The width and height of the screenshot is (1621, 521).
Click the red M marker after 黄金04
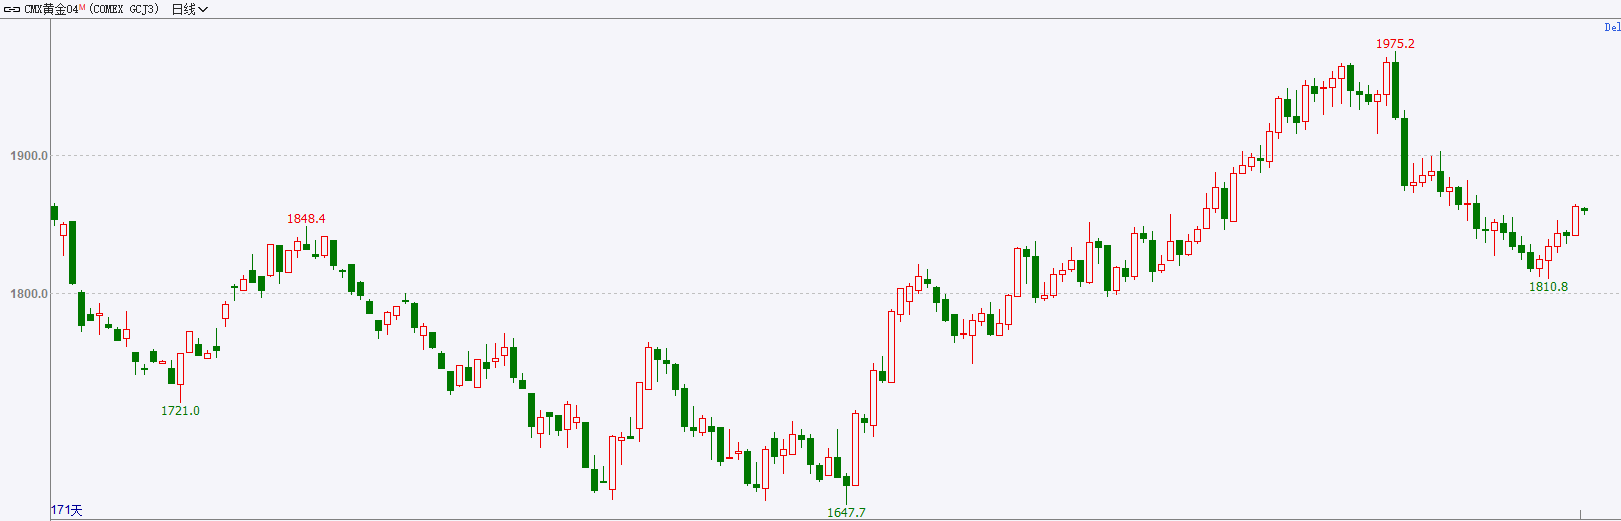coord(83,7)
